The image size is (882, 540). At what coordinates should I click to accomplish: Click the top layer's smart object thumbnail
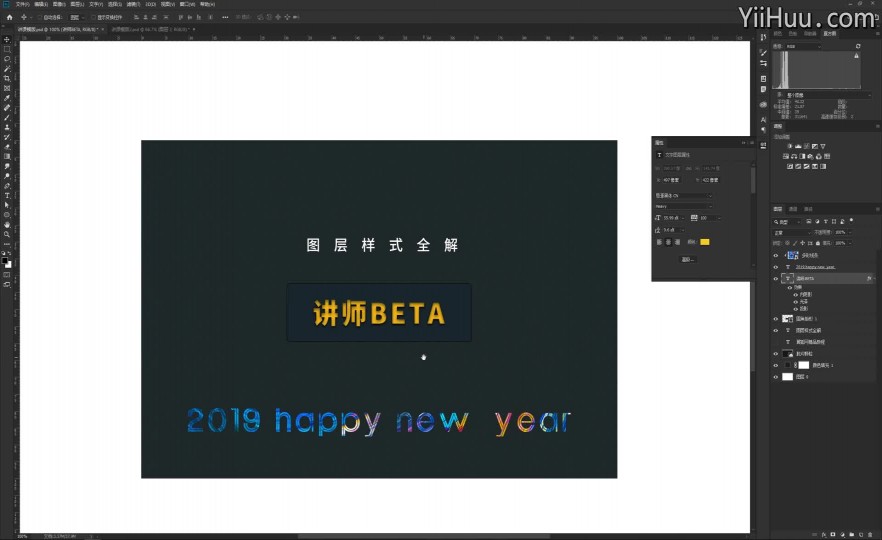click(793, 255)
